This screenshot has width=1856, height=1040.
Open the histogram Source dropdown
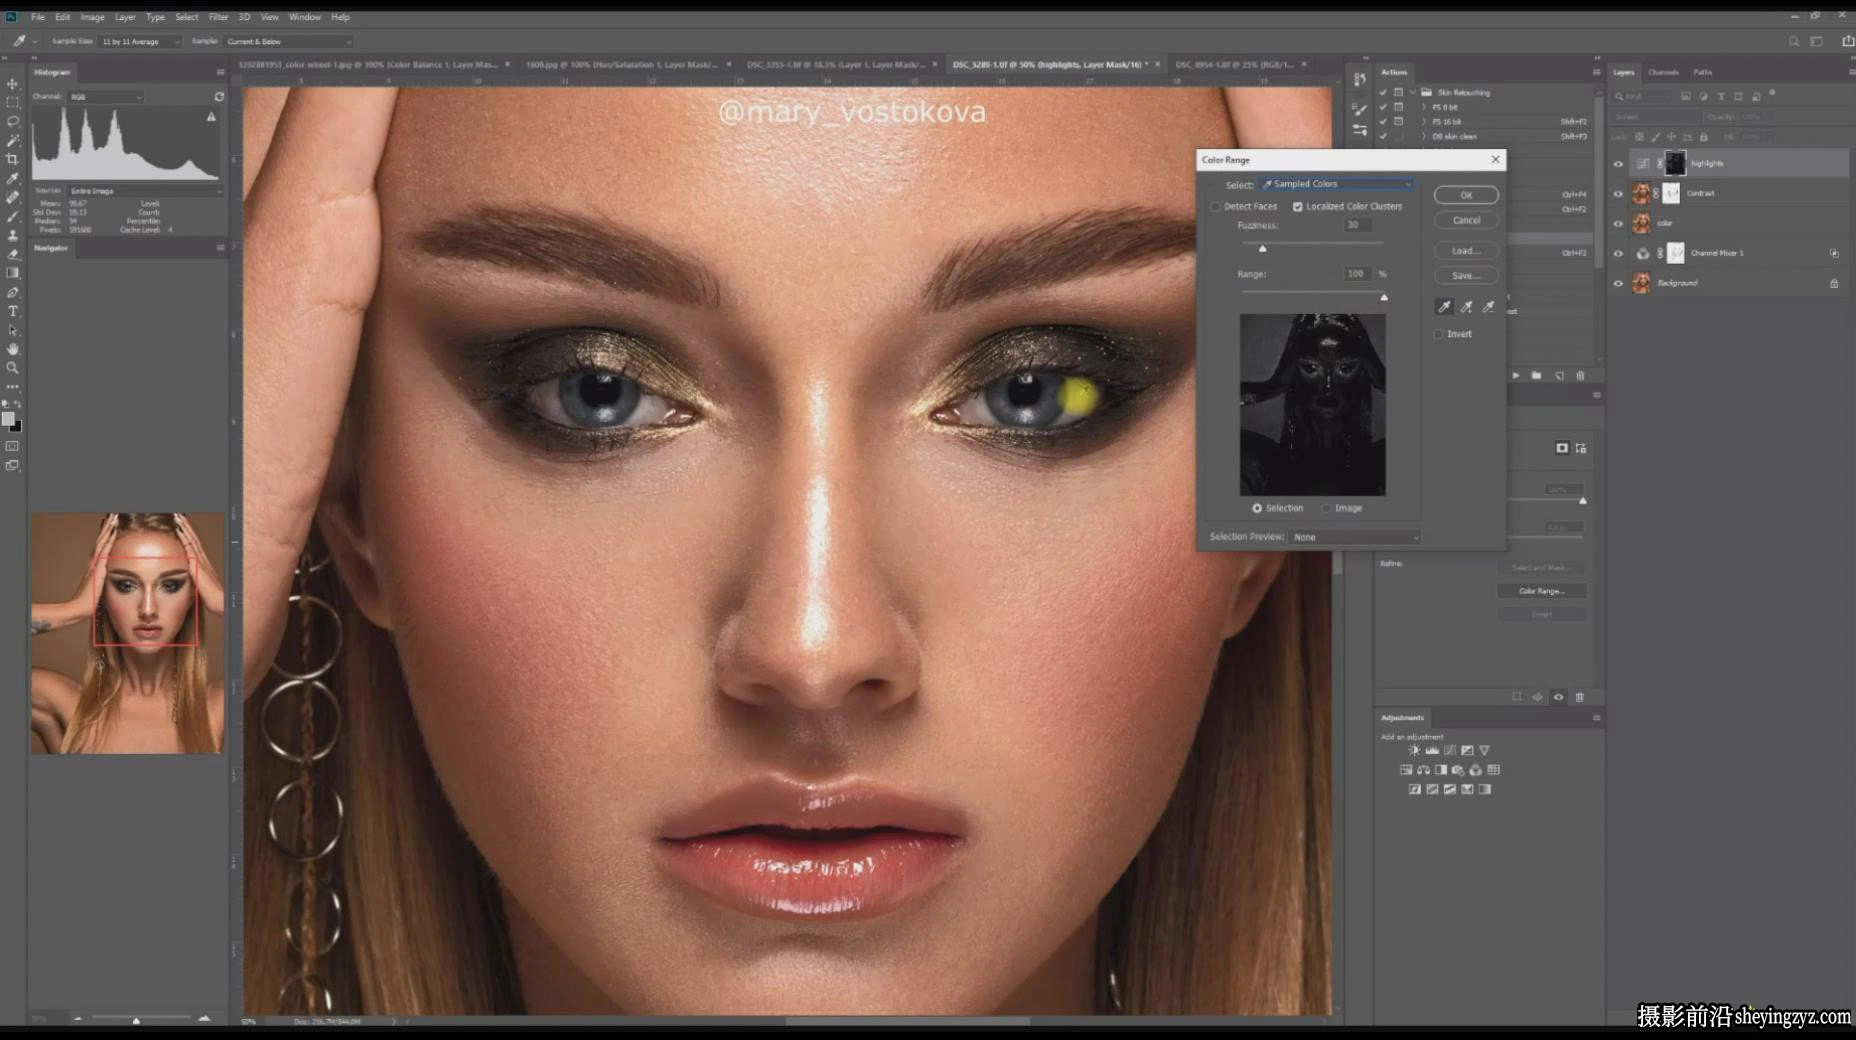[145, 191]
